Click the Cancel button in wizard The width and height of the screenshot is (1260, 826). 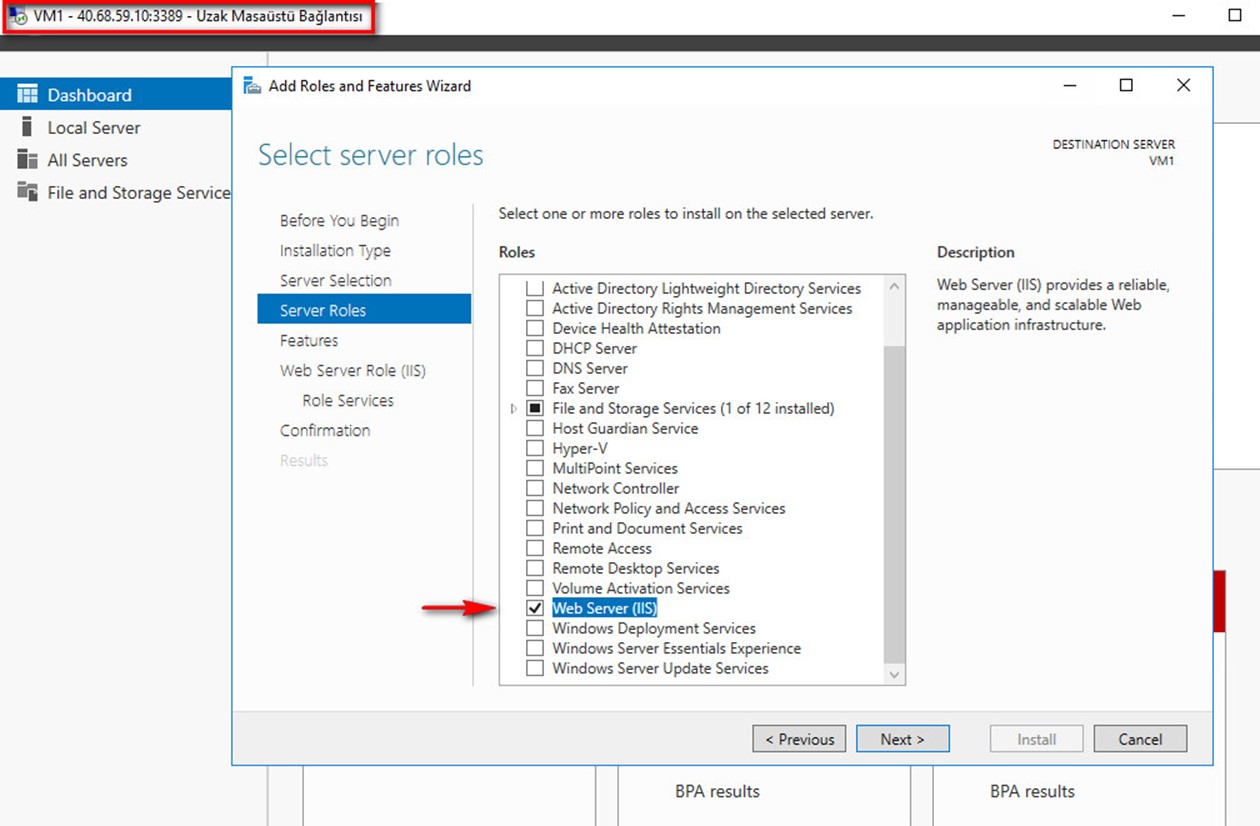click(1140, 739)
